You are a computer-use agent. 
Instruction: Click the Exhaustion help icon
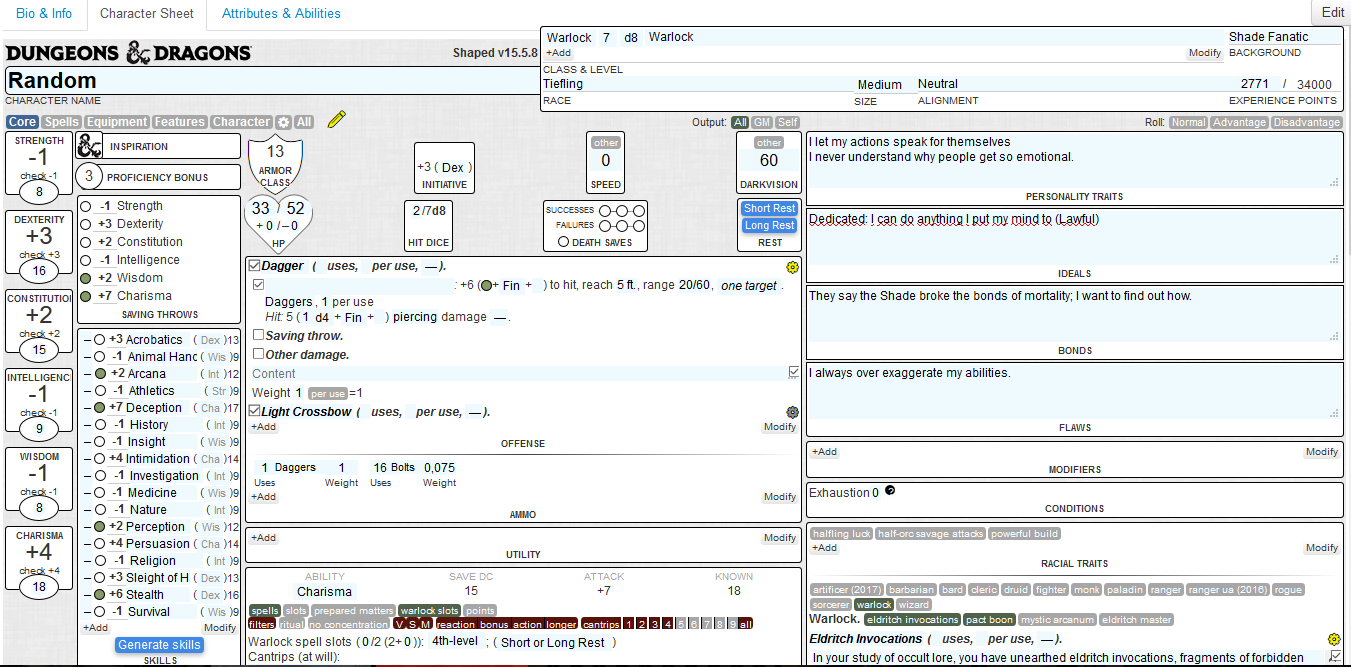pos(890,491)
